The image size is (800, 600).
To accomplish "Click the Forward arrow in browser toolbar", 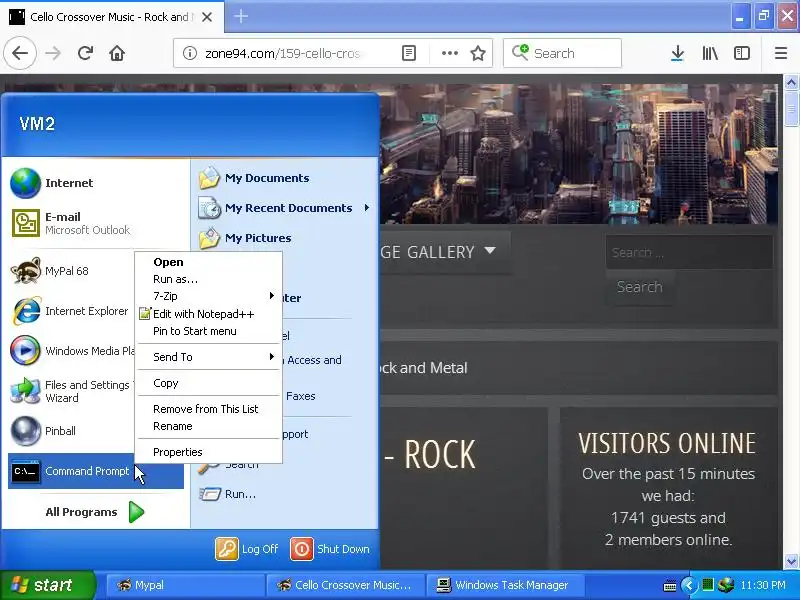I will tap(53, 53).
